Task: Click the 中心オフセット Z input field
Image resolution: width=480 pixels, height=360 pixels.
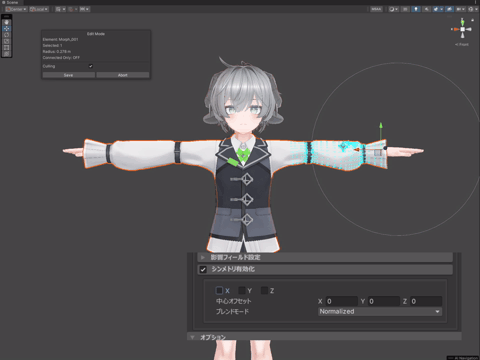Action: [x=426, y=301]
